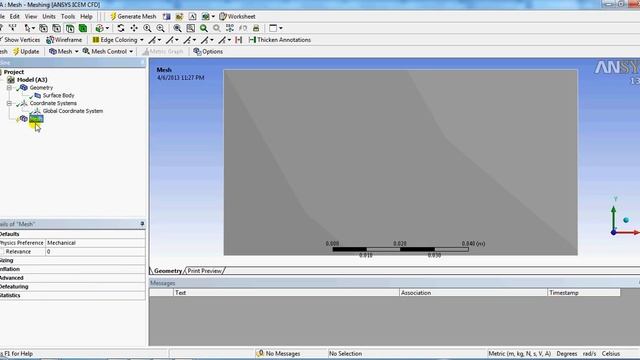Open the Mesh Control dropdown
This screenshot has height=360, width=640.
[131, 52]
